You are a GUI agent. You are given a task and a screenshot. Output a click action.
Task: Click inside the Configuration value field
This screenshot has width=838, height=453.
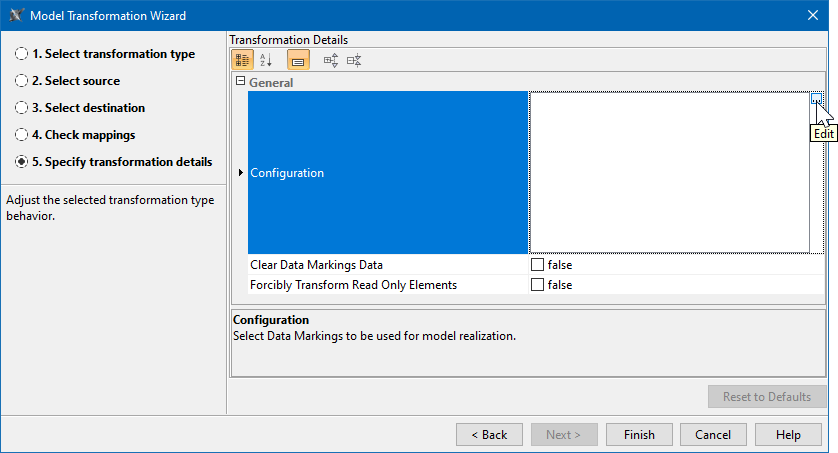(669, 173)
